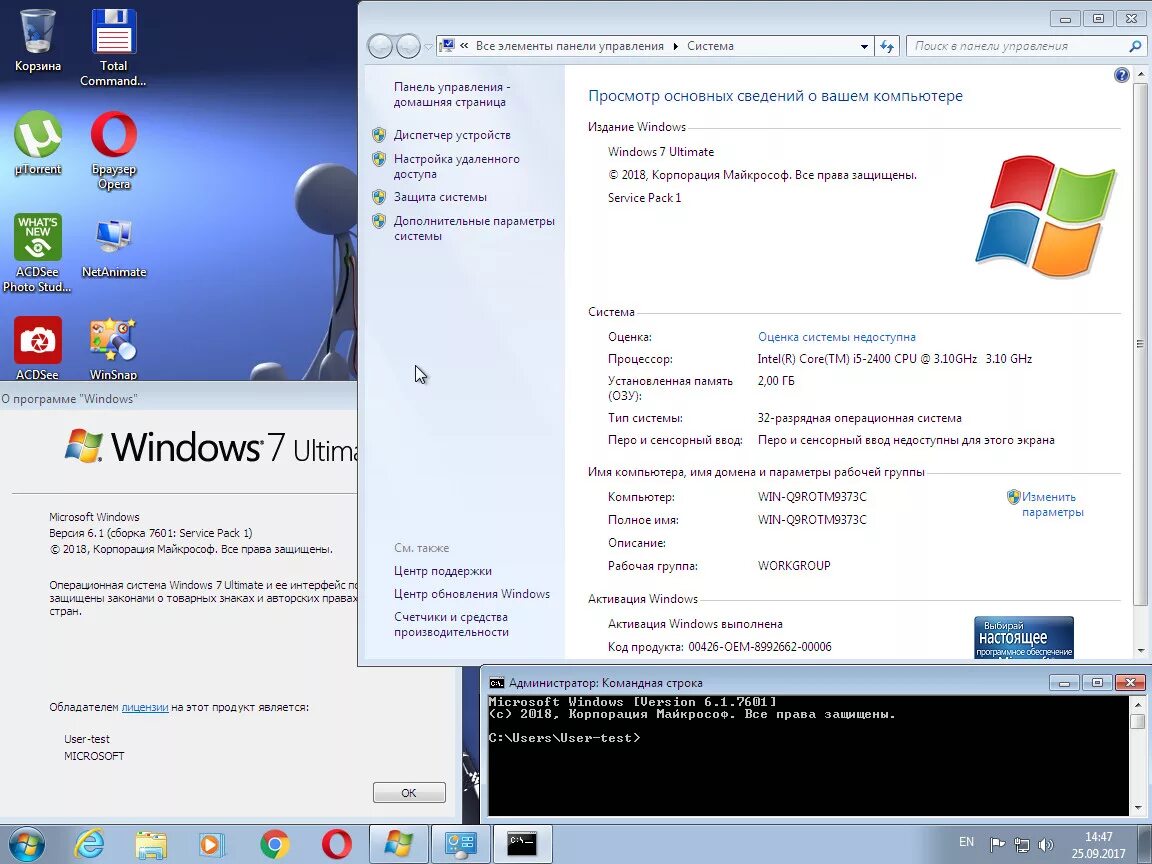Open NetAnimate desktop shortcut
1152x864 pixels.
pos(114,247)
